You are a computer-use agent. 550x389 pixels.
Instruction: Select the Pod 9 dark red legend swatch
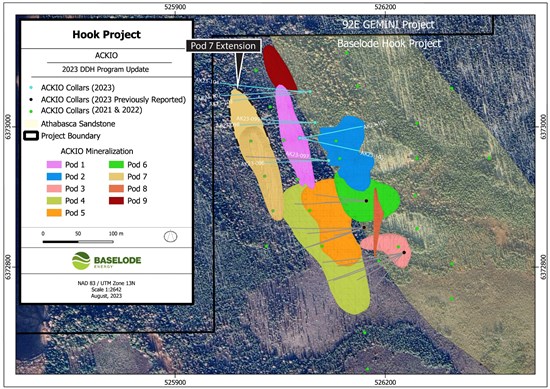[x=116, y=201]
